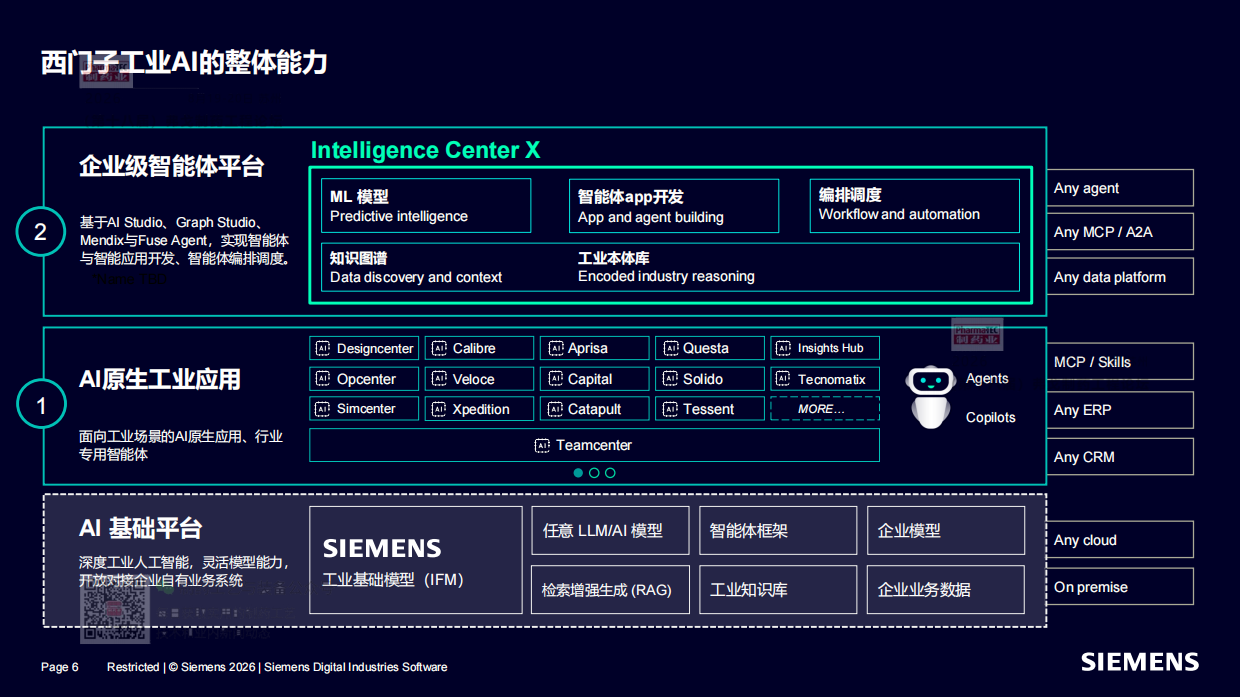Click the 智能体app开发 card
1240x697 pixels.
(674, 206)
